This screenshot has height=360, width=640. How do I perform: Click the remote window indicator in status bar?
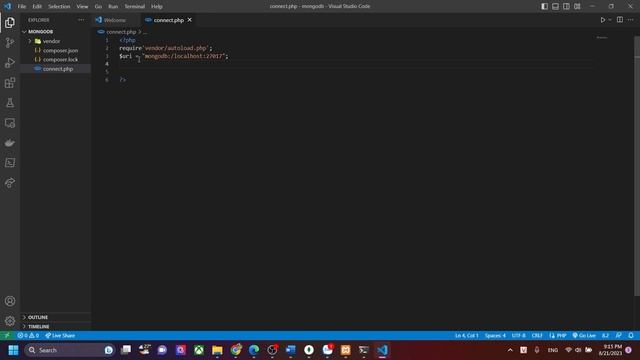[x=7, y=336]
